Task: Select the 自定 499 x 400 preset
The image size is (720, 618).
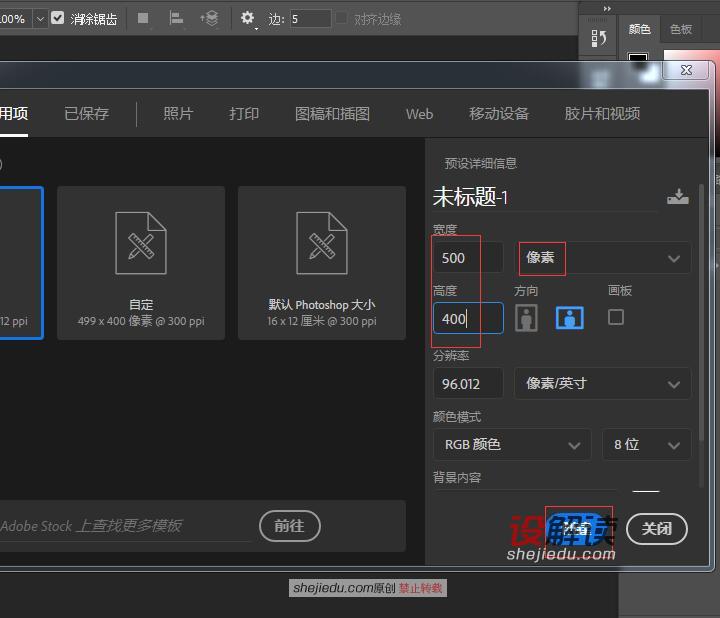Action: click(141, 263)
